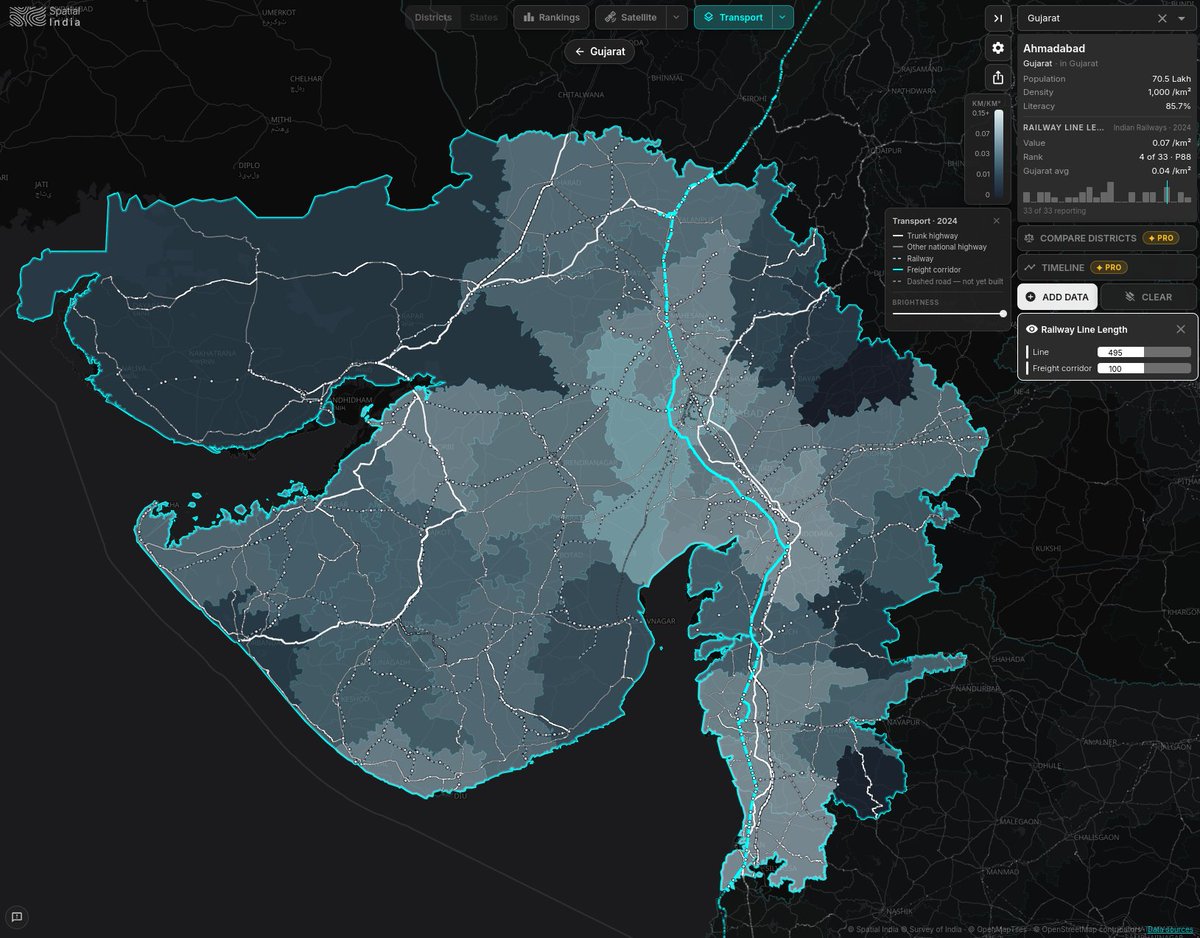Clear the Gujarat search selection
The image size is (1200, 938).
[1162, 18]
